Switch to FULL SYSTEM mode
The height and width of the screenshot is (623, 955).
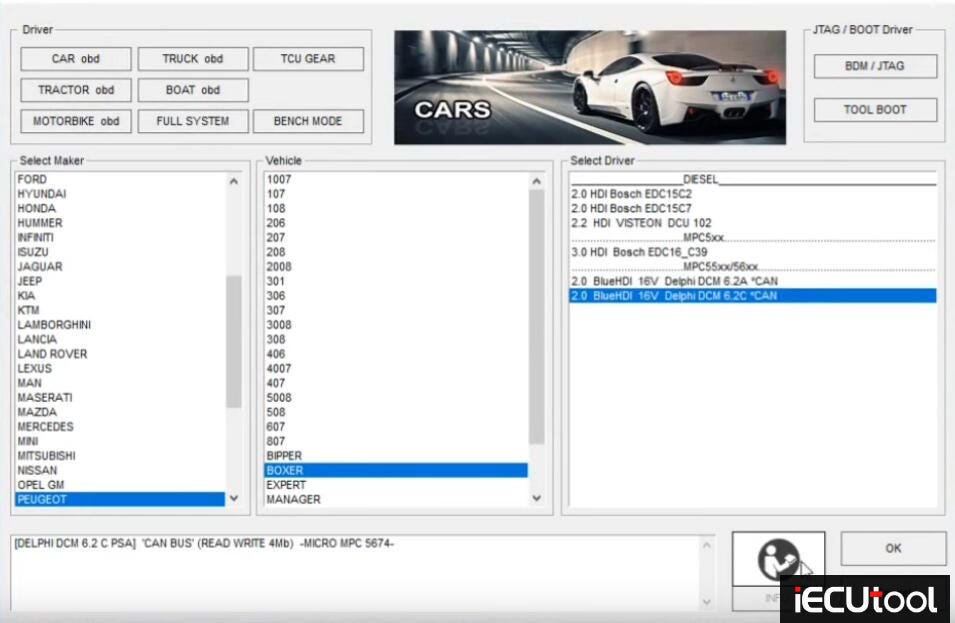point(193,121)
